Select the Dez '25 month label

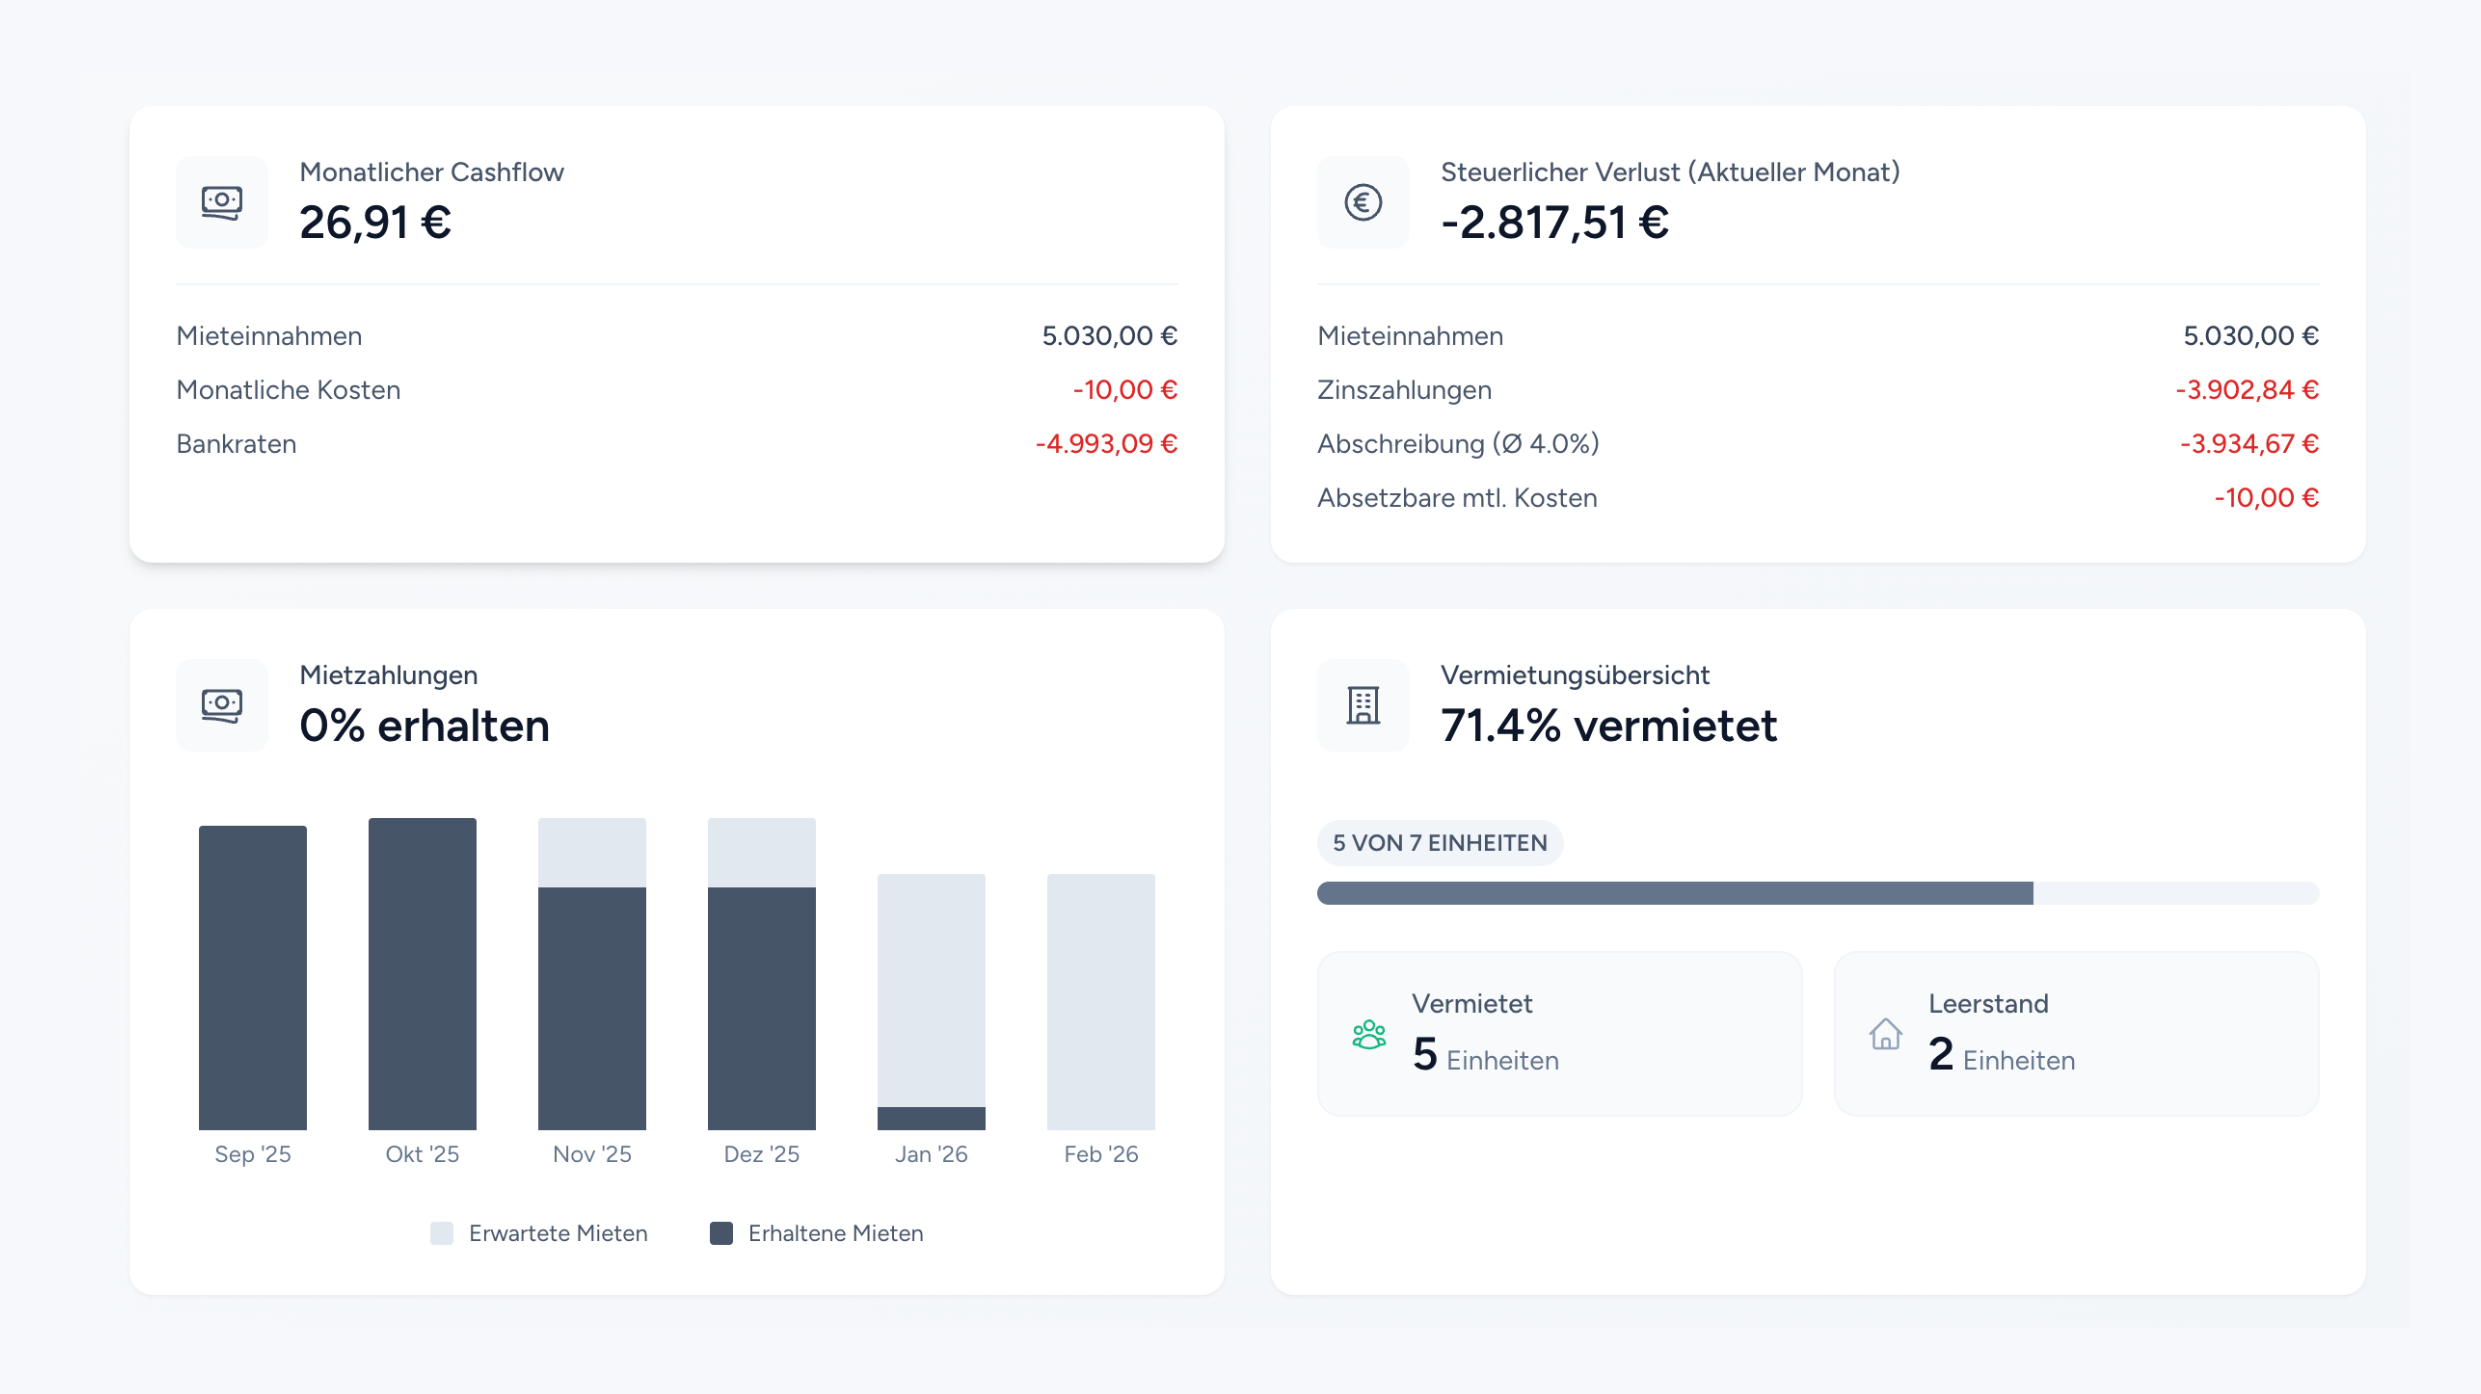coord(762,1153)
